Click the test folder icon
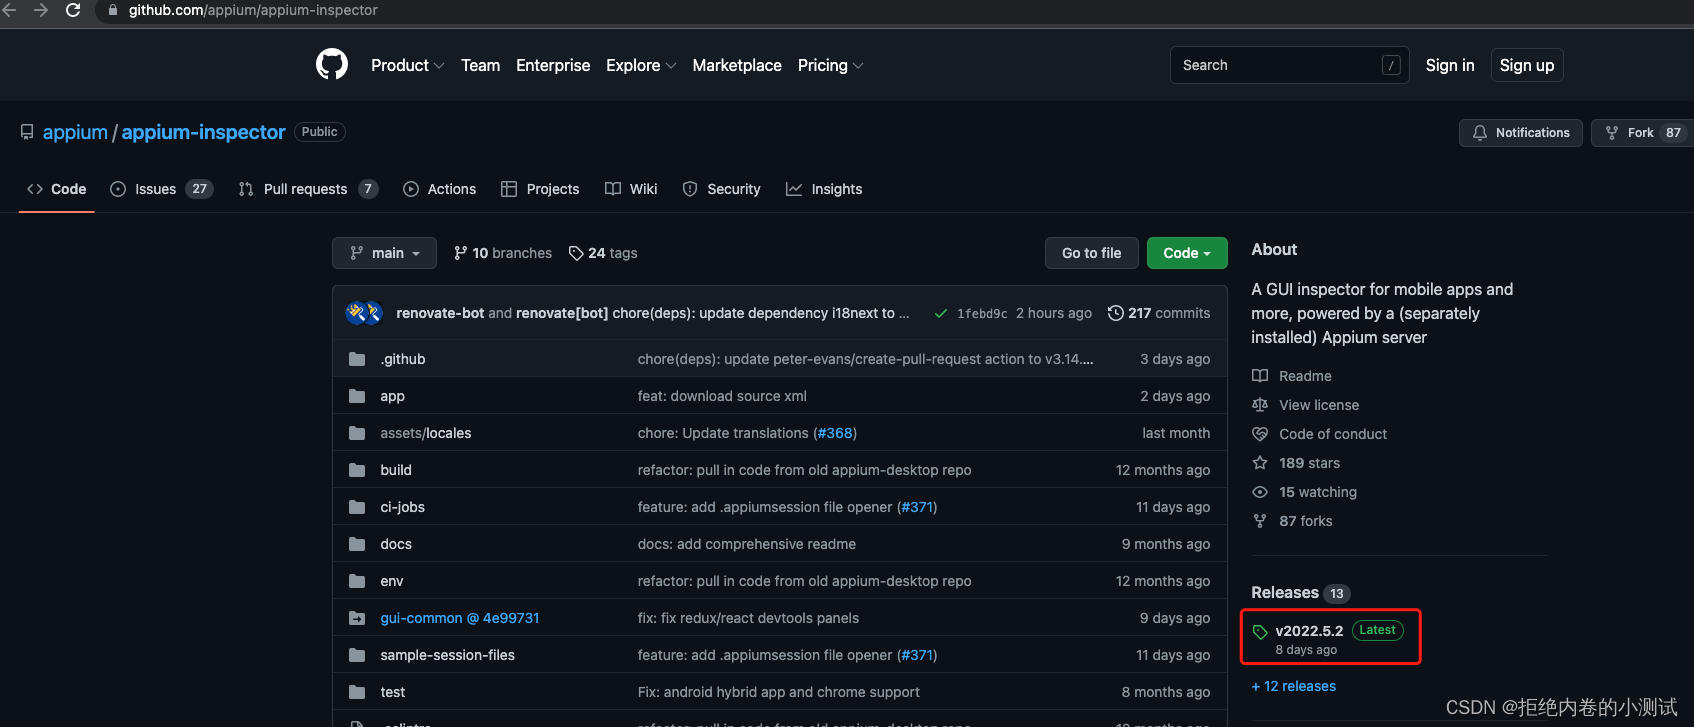 pos(357,692)
